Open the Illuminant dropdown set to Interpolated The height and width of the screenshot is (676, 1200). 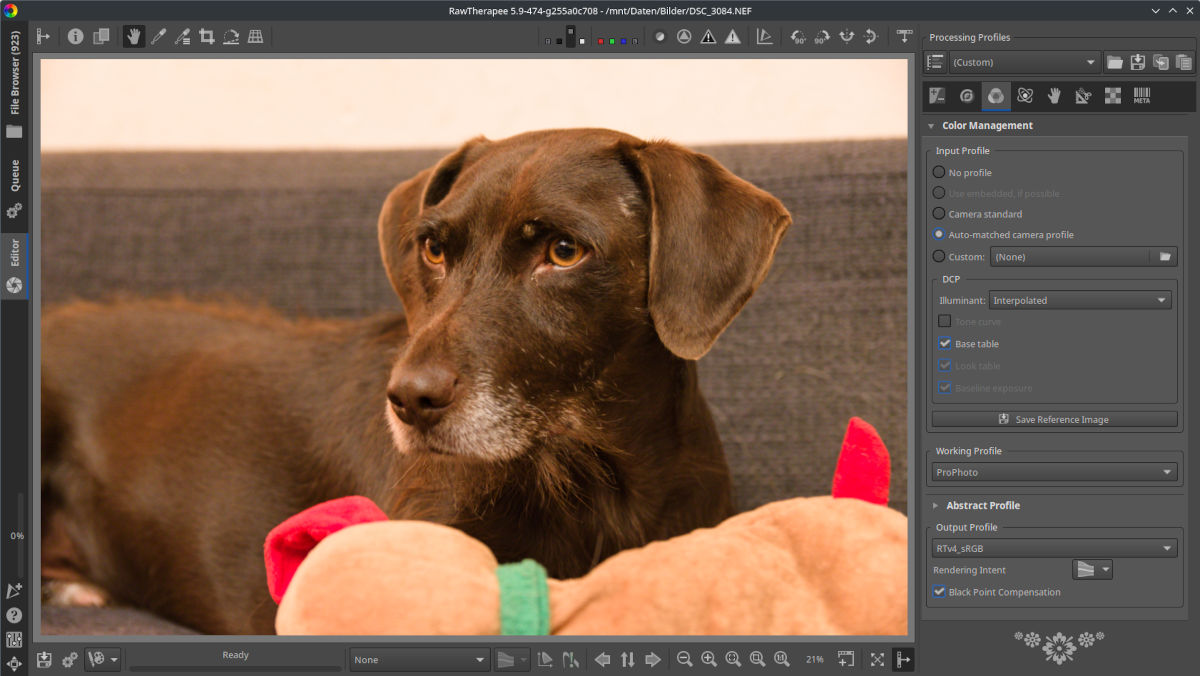(x=1080, y=300)
